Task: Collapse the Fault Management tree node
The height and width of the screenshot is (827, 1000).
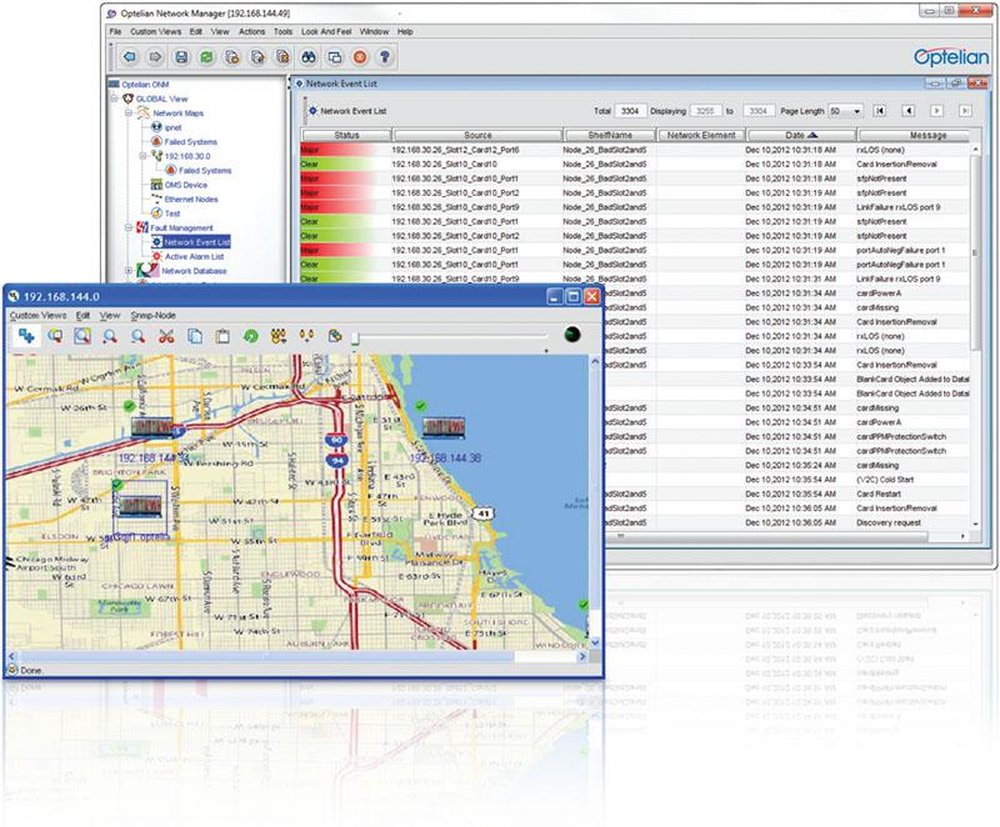Action: [129, 228]
